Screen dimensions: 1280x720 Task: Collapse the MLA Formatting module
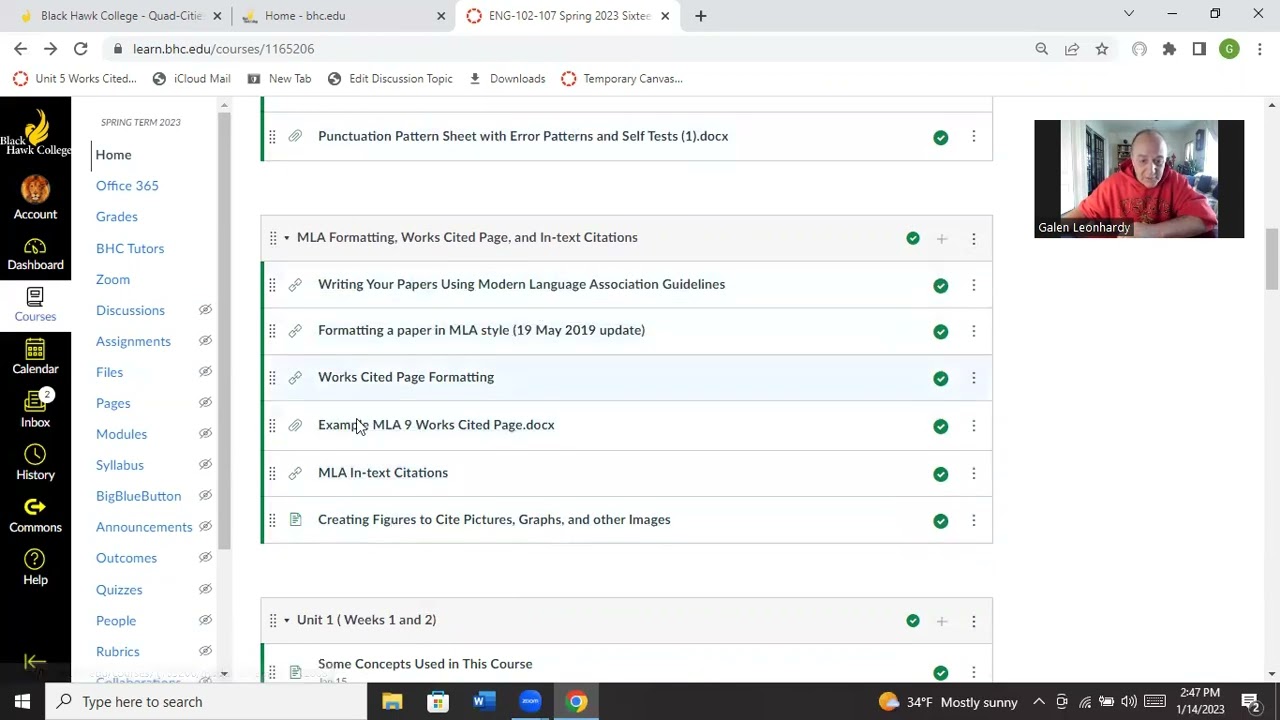(x=286, y=238)
